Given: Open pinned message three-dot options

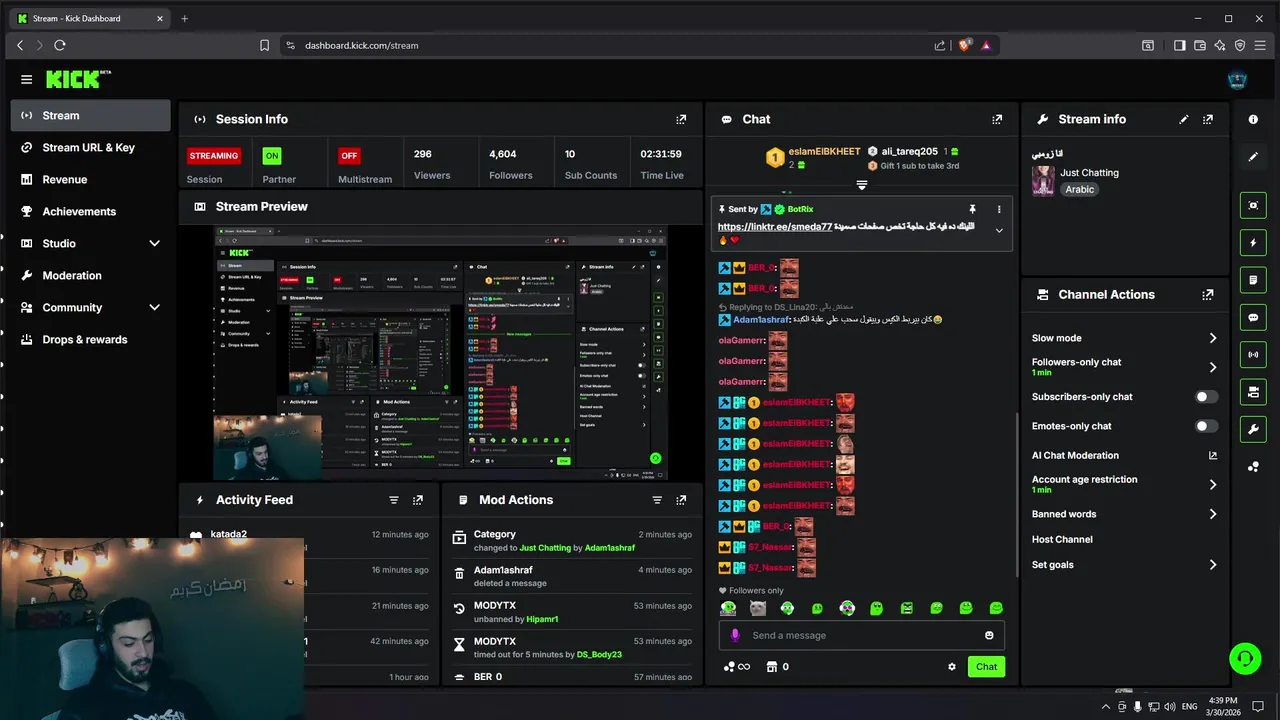Looking at the screenshot, I should click(x=998, y=209).
